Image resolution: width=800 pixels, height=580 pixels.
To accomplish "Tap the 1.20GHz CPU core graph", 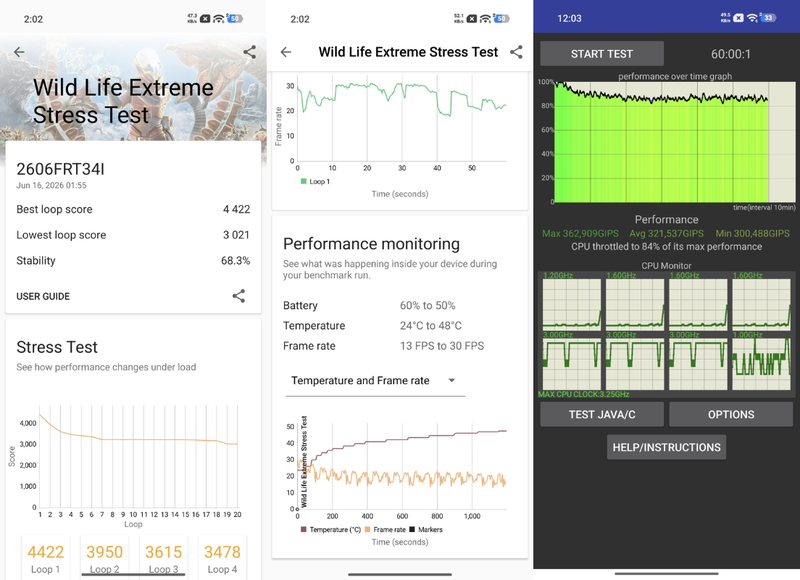I will [x=571, y=303].
